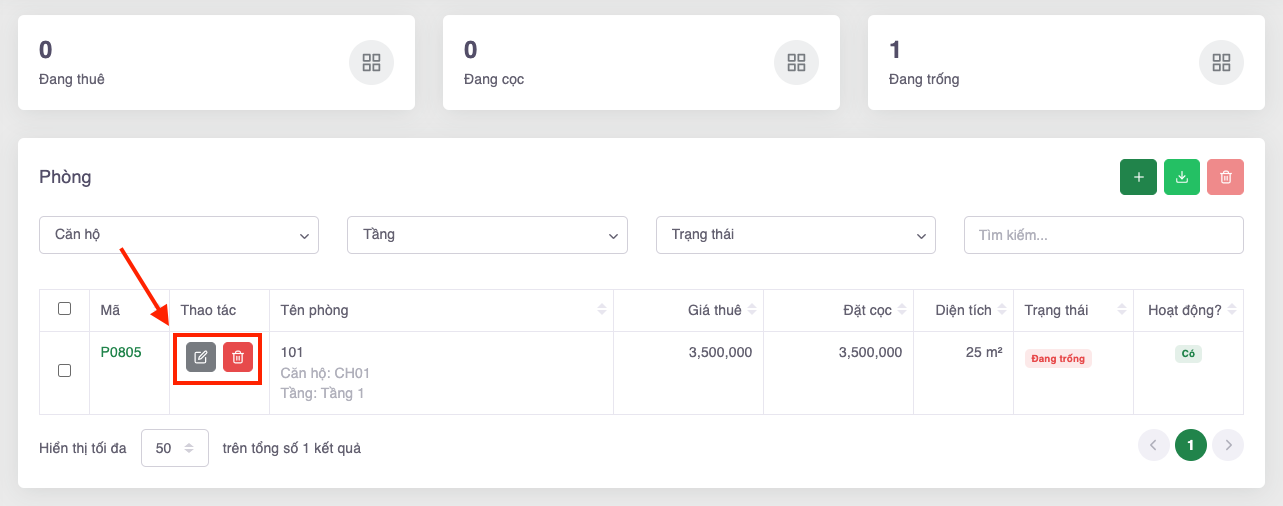Click the Tìm kiếm search field
Screen dimensions: 1283x506
(x=1103, y=235)
